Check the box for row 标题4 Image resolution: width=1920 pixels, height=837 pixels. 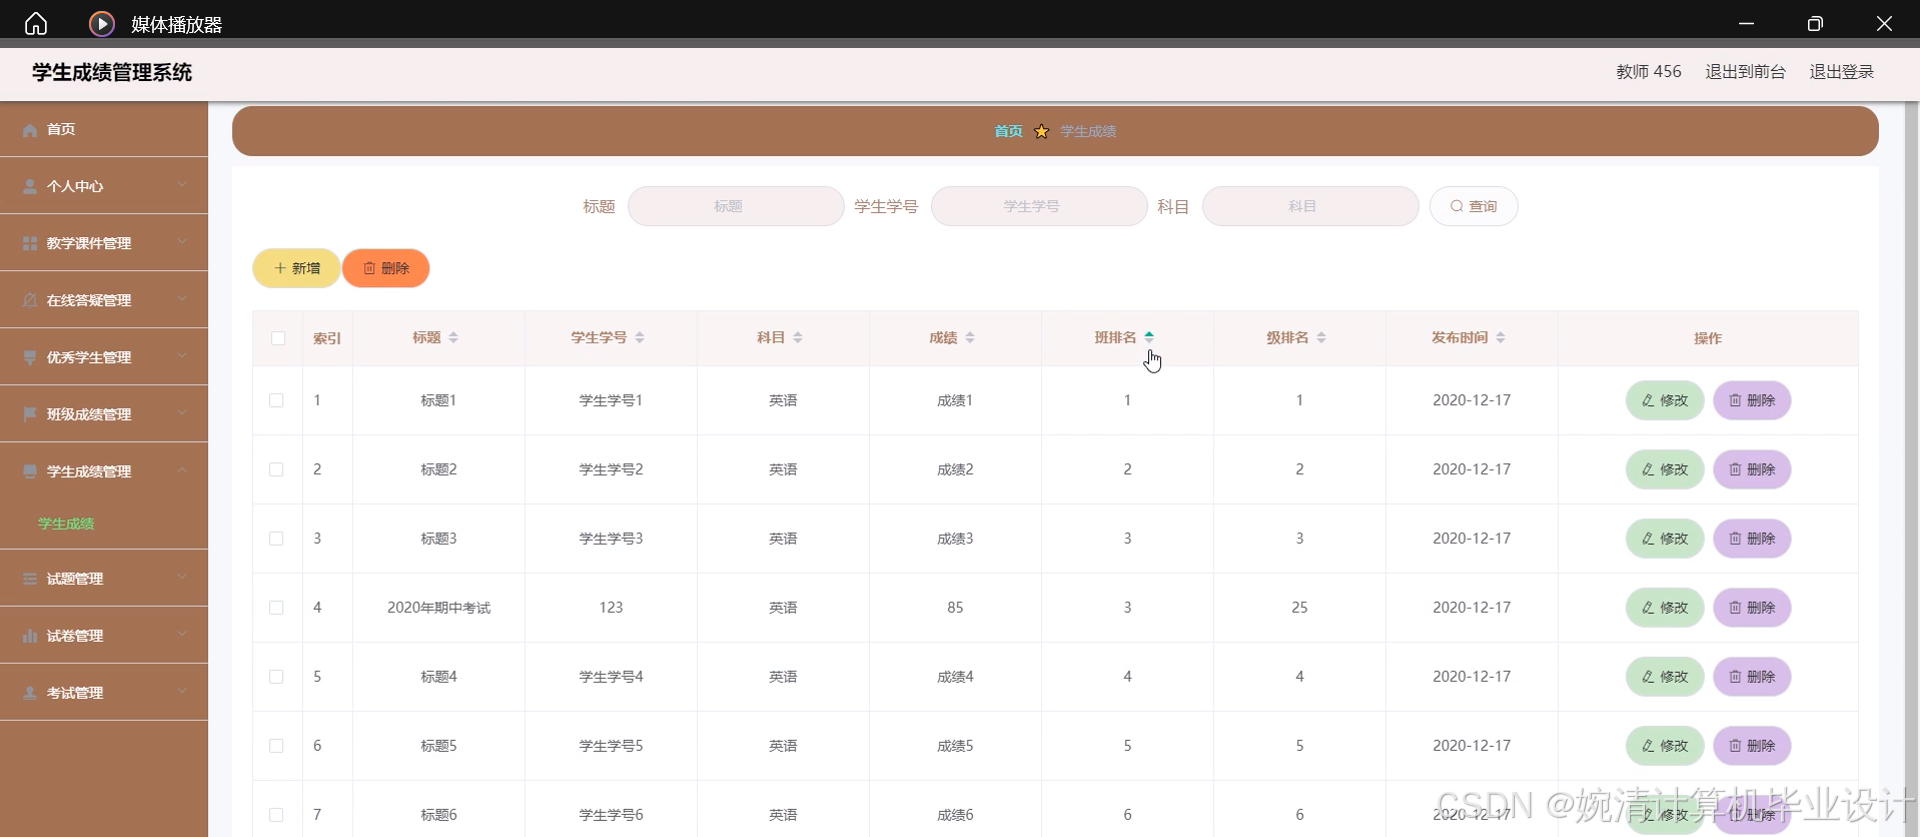[276, 676]
